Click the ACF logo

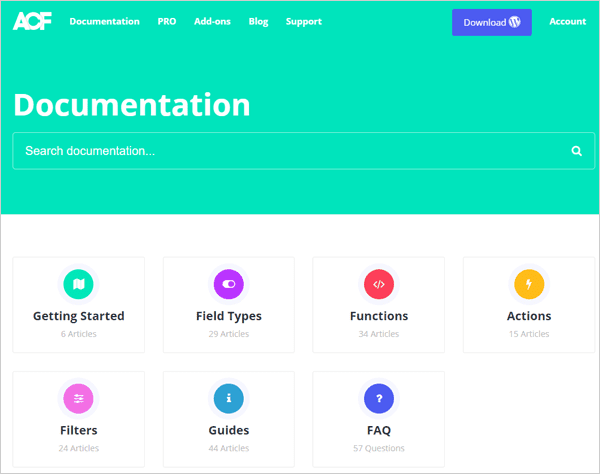click(32, 21)
